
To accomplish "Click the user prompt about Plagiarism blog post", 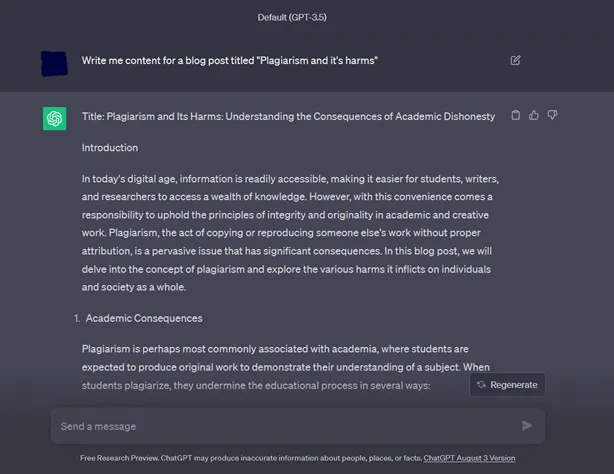I will pyautogui.click(x=229, y=61).
